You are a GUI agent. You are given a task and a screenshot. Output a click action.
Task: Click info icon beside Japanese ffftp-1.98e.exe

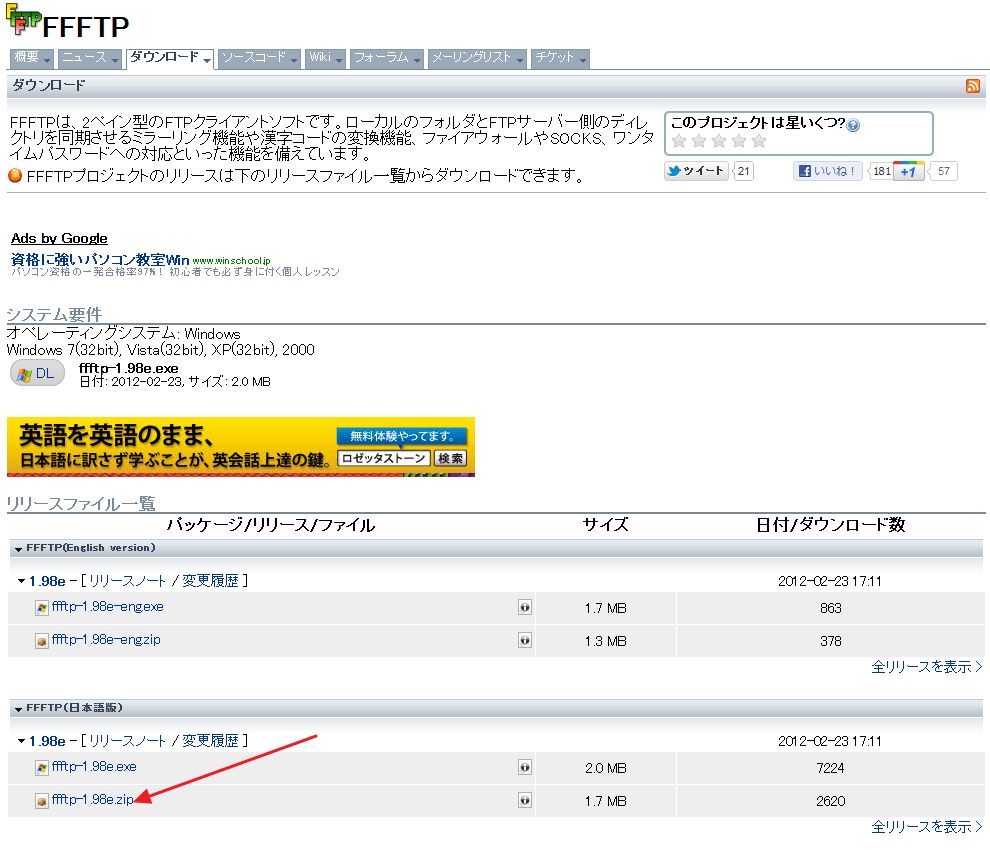point(525,767)
